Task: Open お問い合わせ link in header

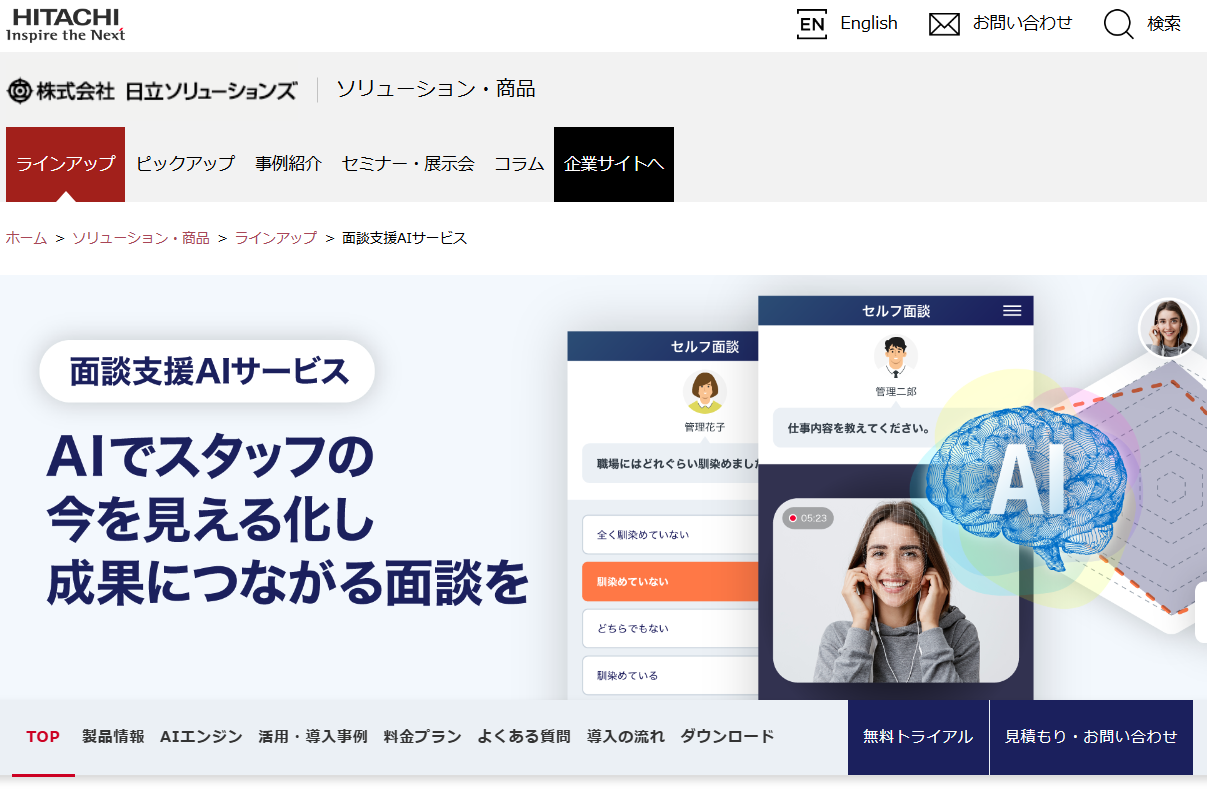Action: (1022, 24)
